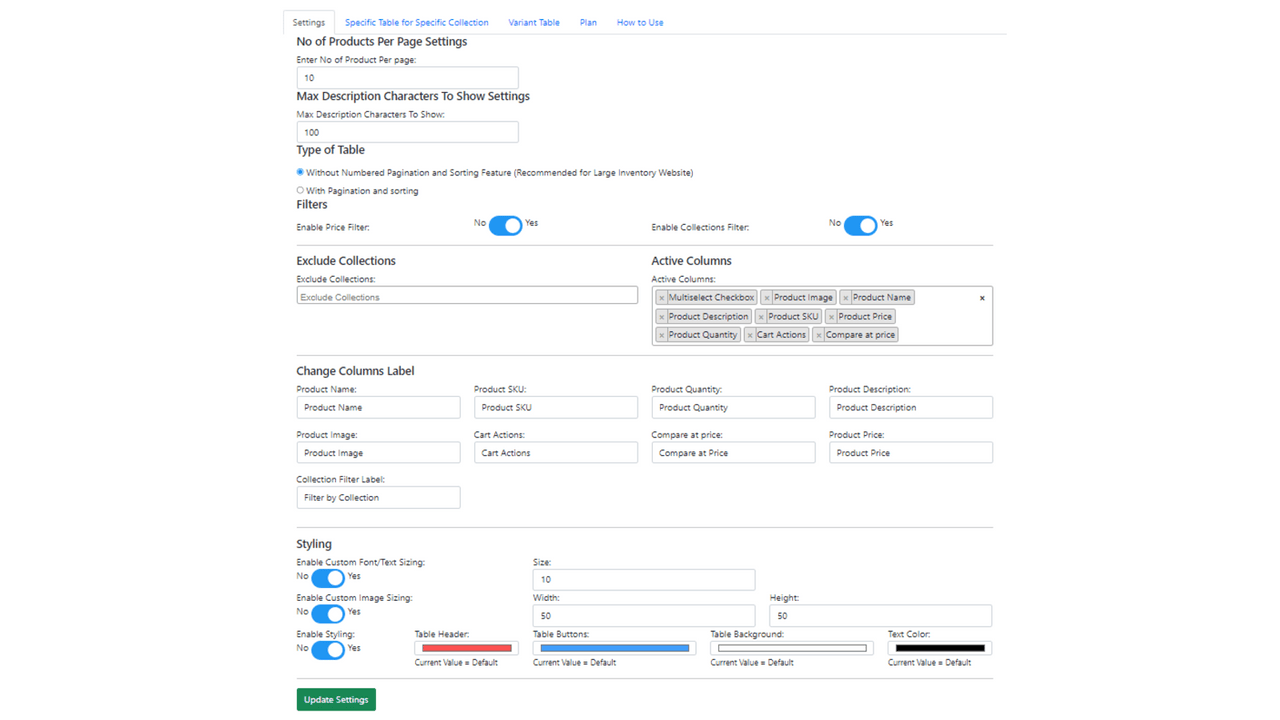Clear all Active Columns selections
The height and width of the screenshot is (720, 1280).
tap(982, 298)
